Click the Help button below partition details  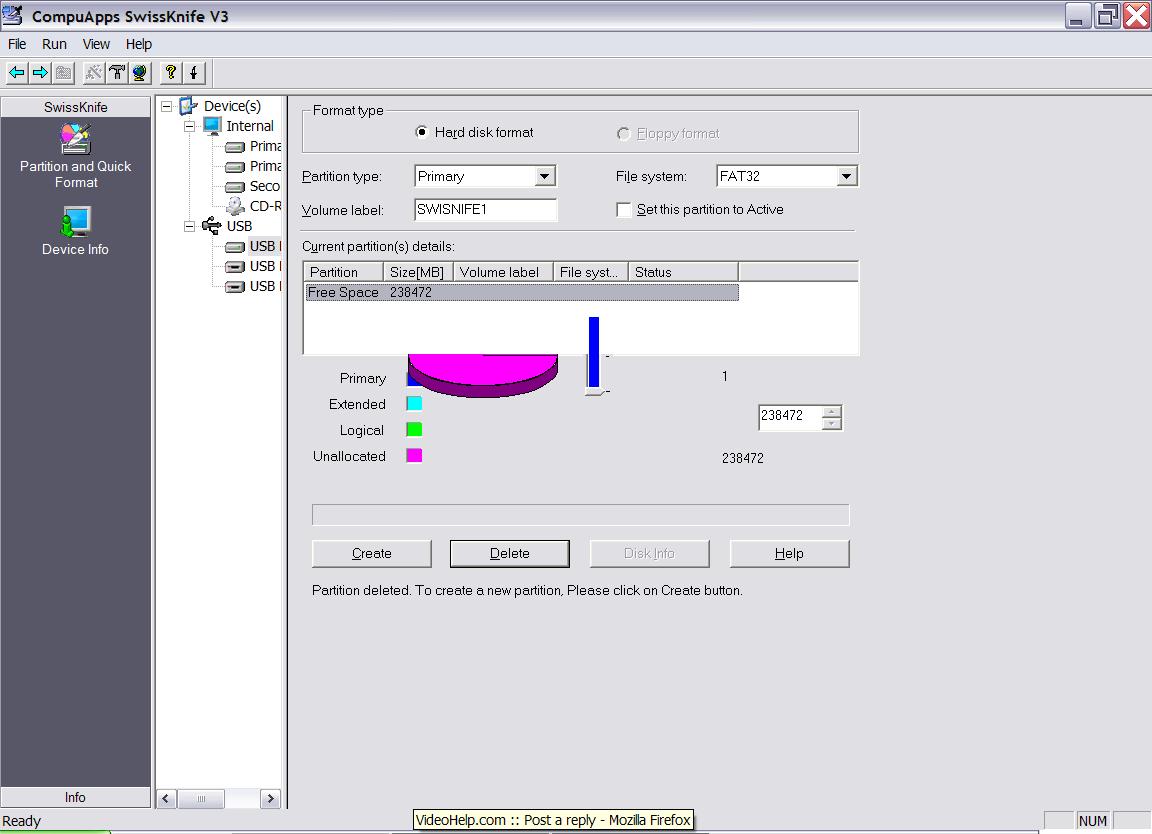(789, 553)
